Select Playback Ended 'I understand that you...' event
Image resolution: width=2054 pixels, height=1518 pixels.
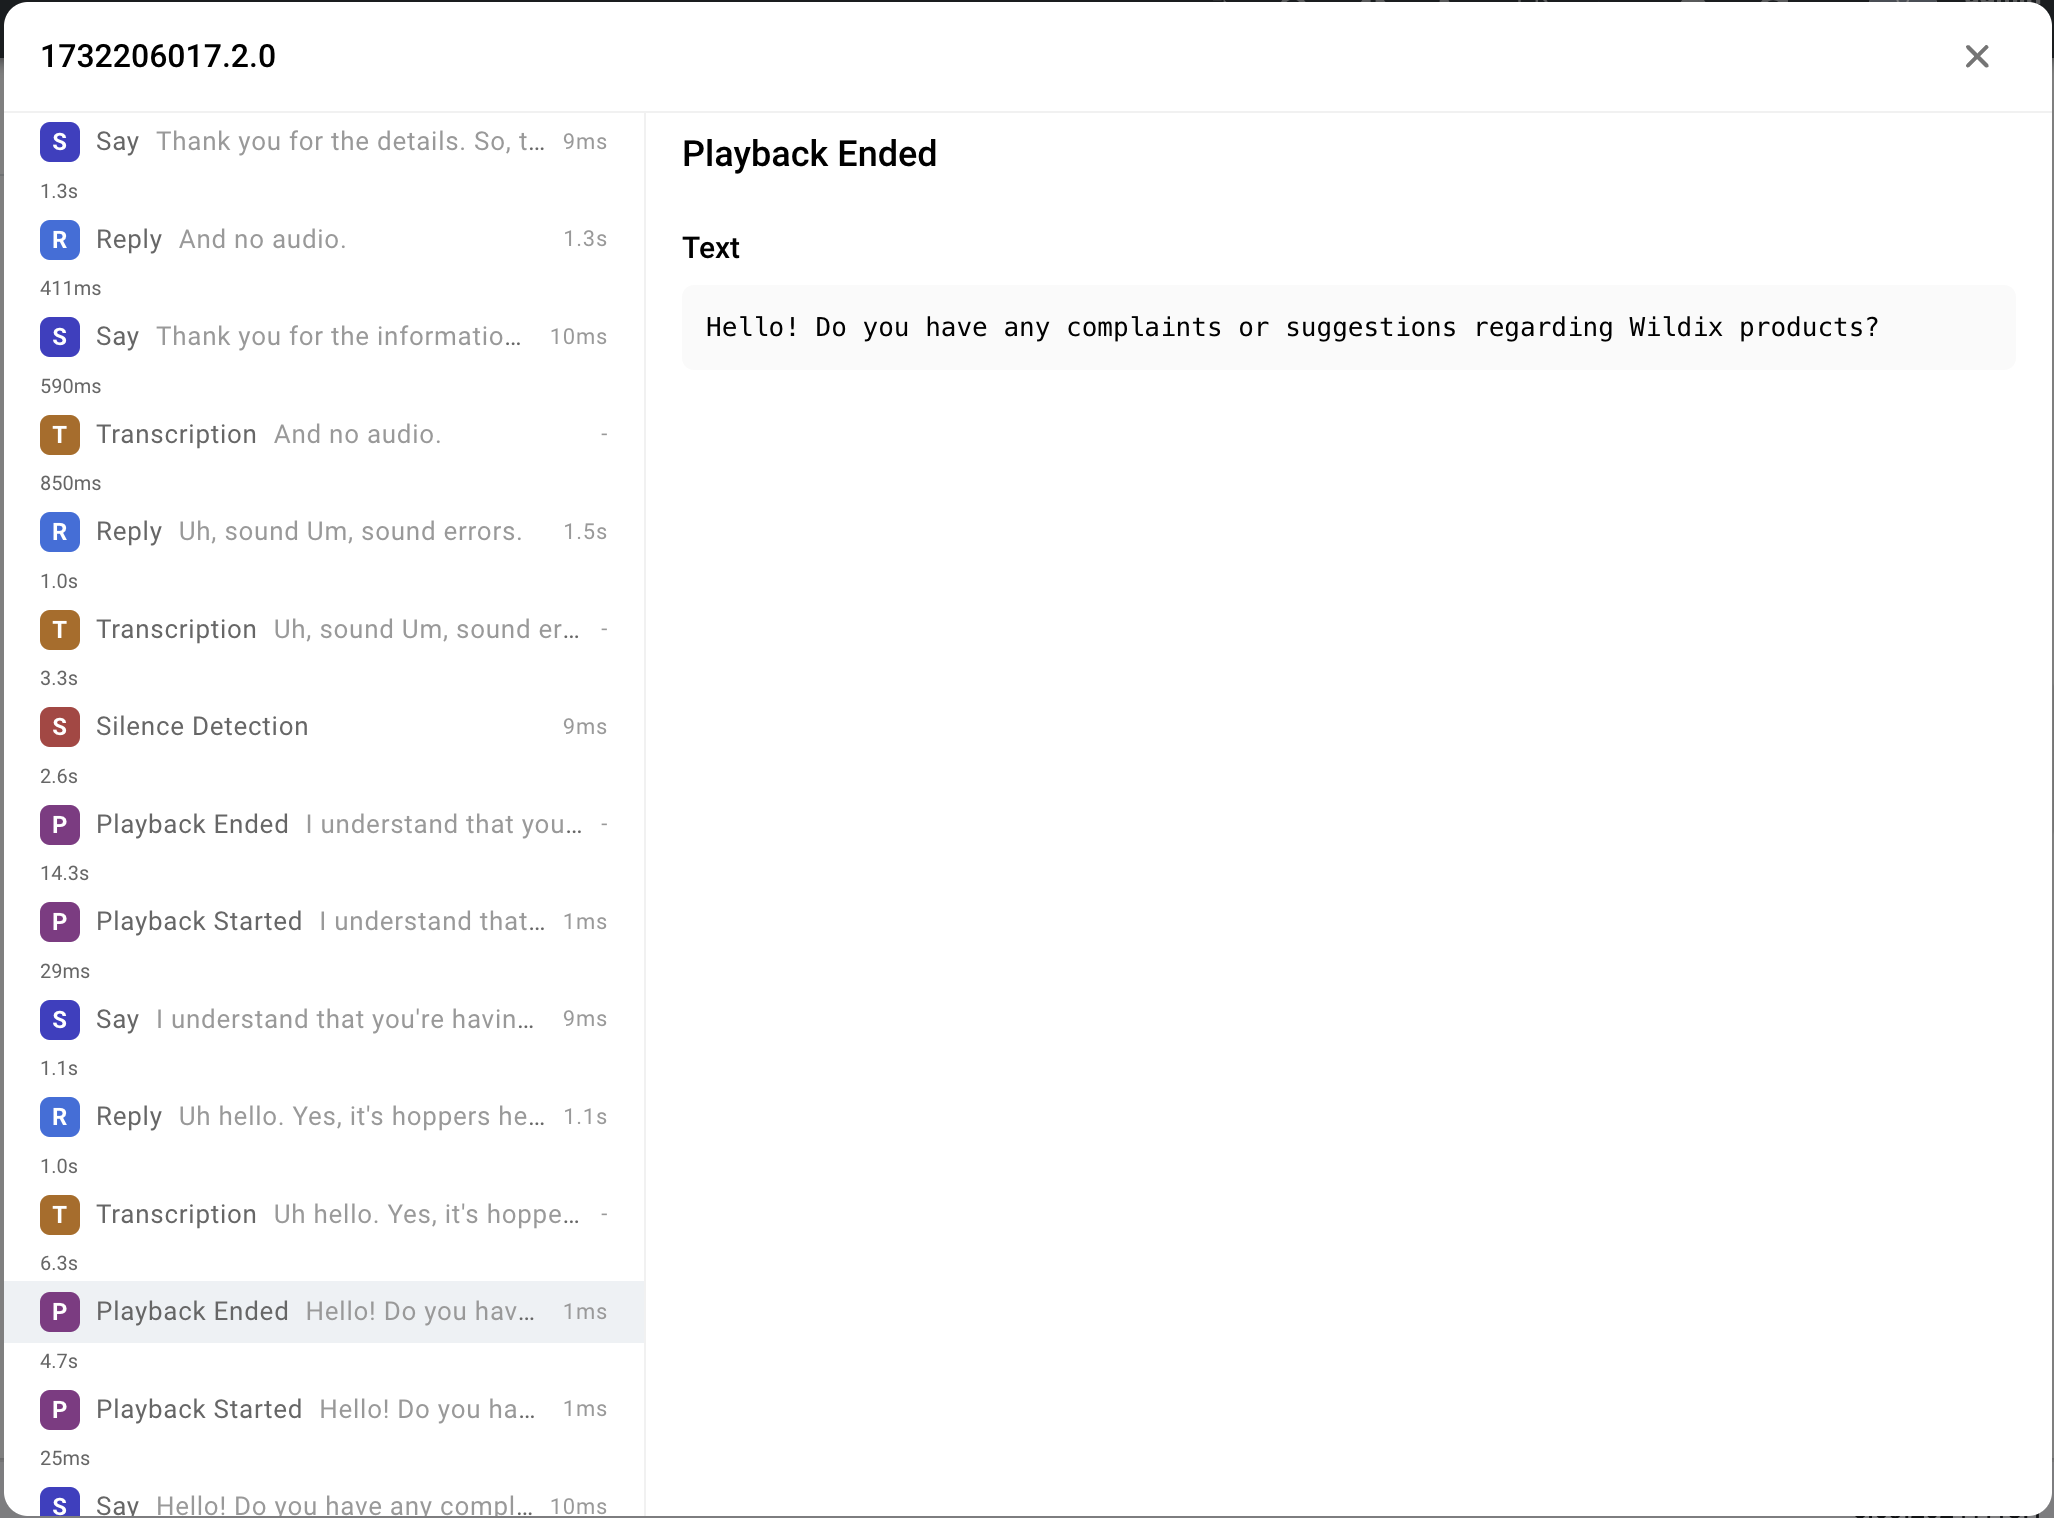point(322,825)
